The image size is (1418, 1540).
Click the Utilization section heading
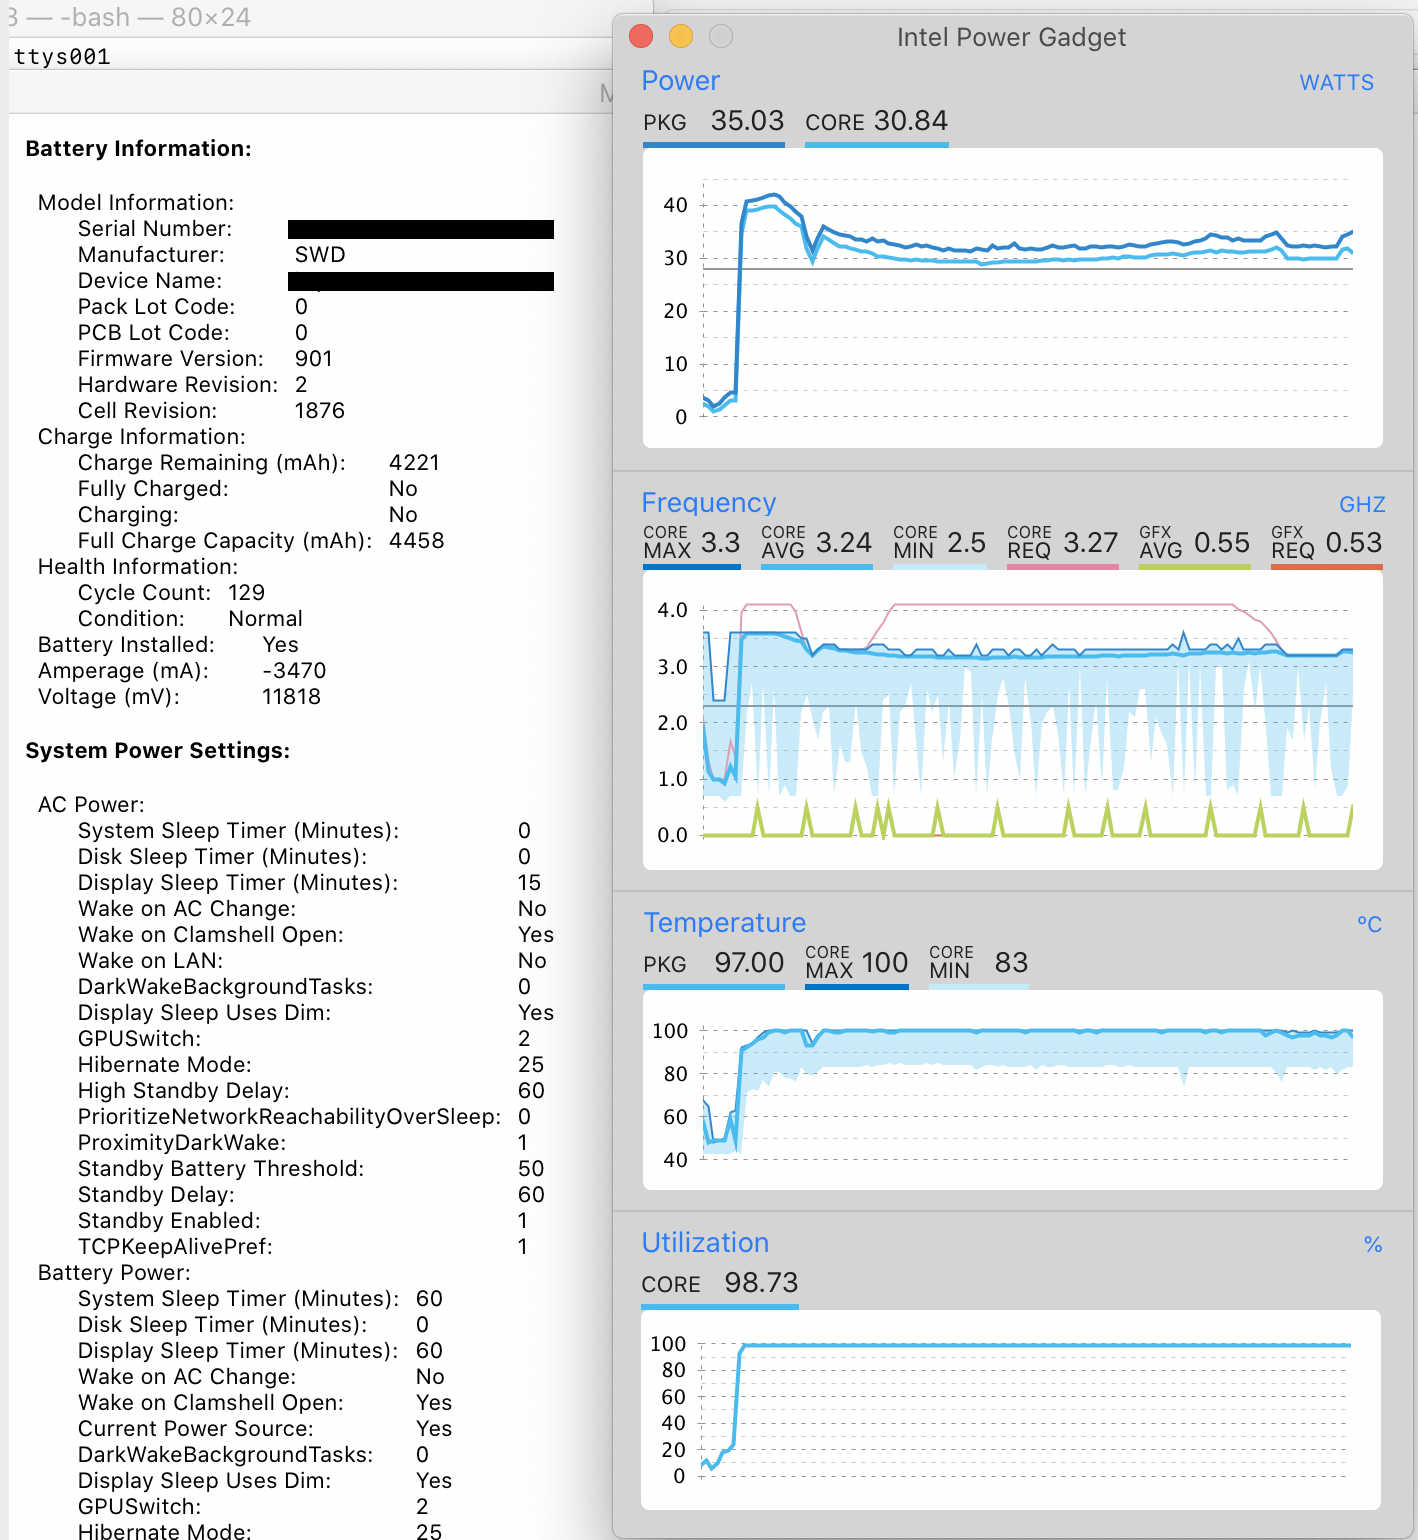(705, 1243)
